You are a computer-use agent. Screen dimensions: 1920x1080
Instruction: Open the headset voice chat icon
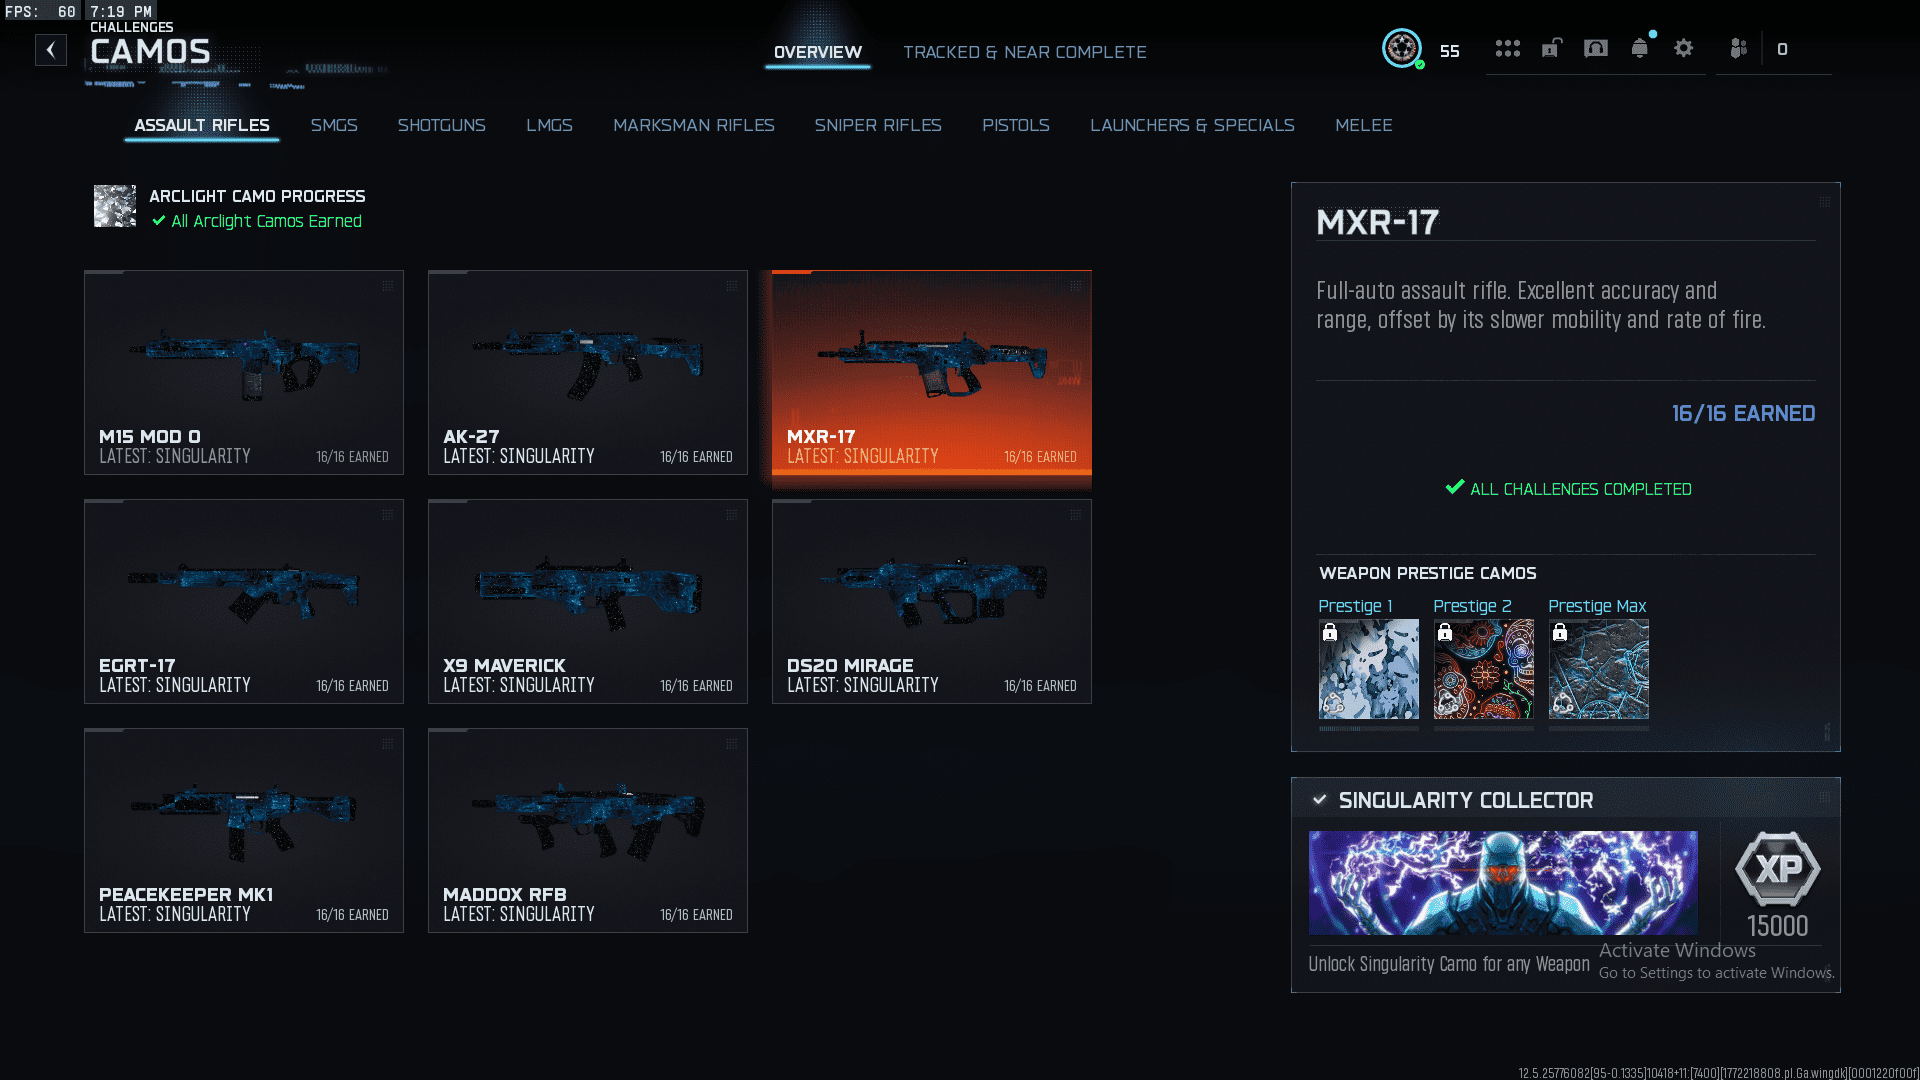coord(1596,48)
